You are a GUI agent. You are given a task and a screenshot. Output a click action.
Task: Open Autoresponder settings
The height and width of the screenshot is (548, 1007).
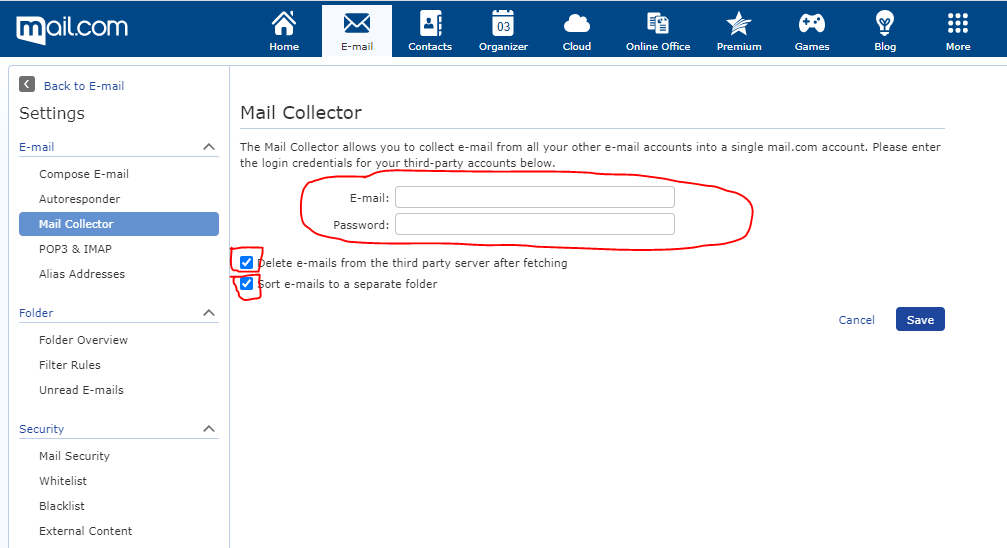(80, 199)
